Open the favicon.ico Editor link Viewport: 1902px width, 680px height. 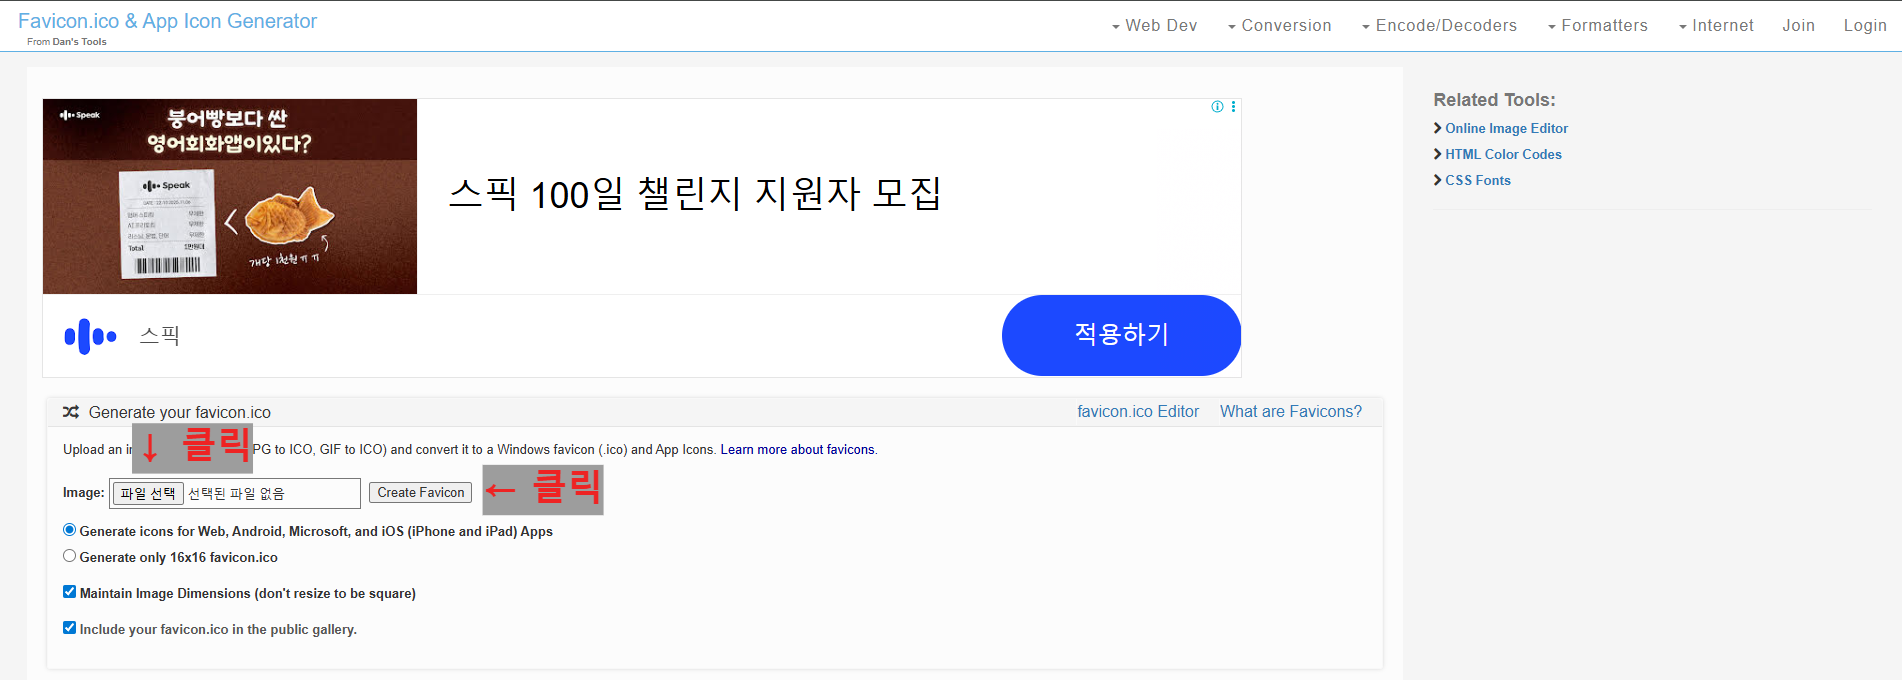click(1138, 412)
